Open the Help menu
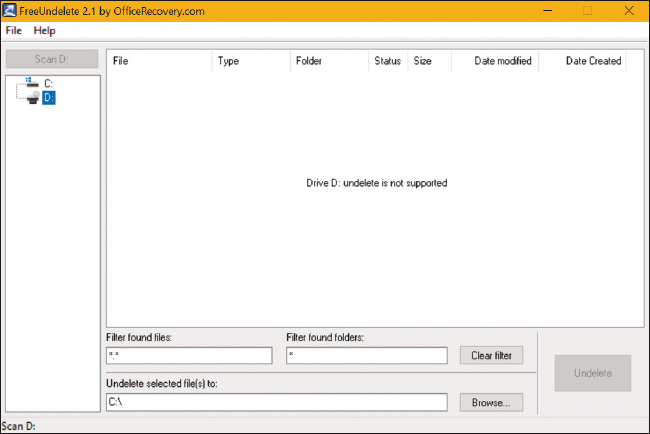 click(44, 31)
